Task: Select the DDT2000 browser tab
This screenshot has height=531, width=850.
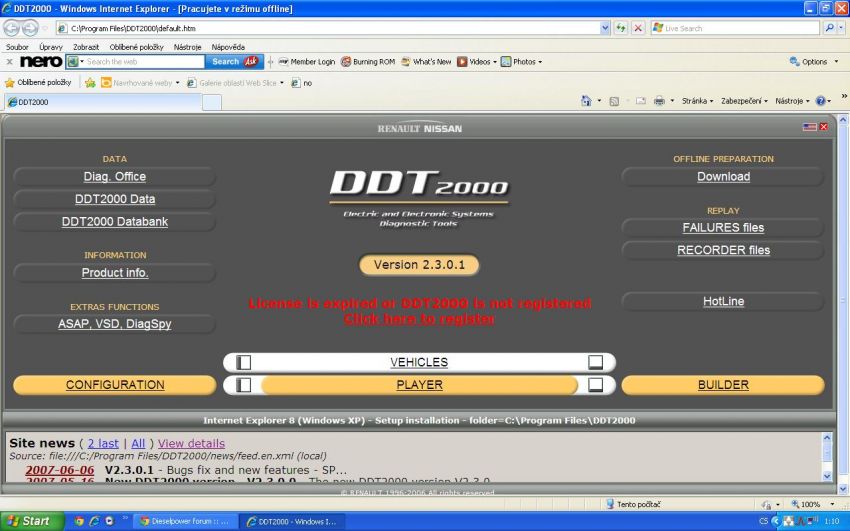Action: pos(103,102)
